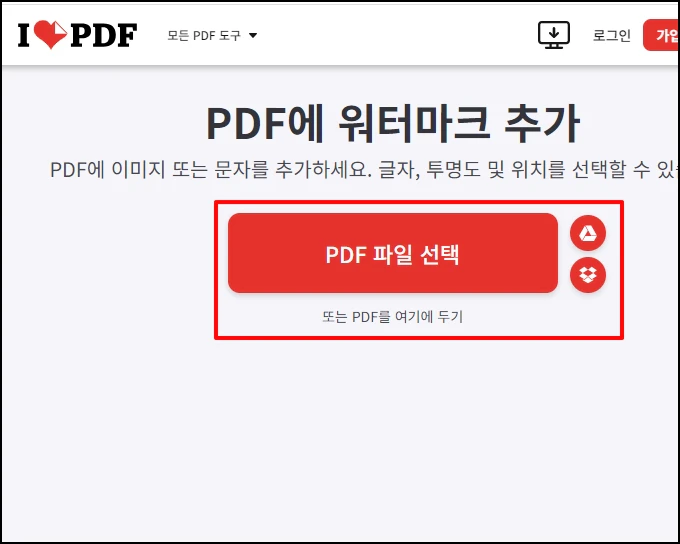
Task: Click the red 가입 sign-up button
Action: coord(661,35)
